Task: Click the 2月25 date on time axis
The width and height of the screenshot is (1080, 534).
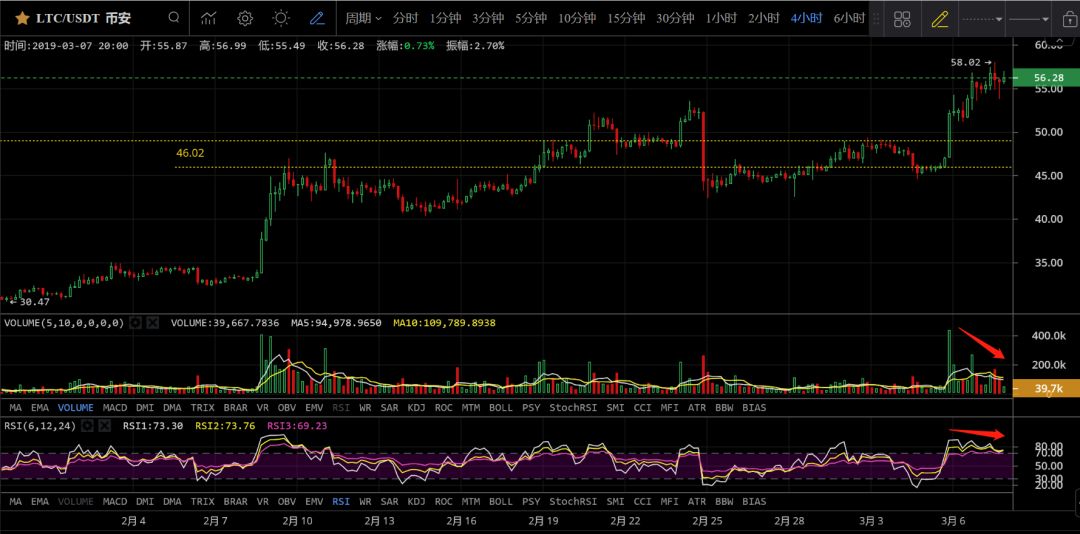Action: click(705, 521)
